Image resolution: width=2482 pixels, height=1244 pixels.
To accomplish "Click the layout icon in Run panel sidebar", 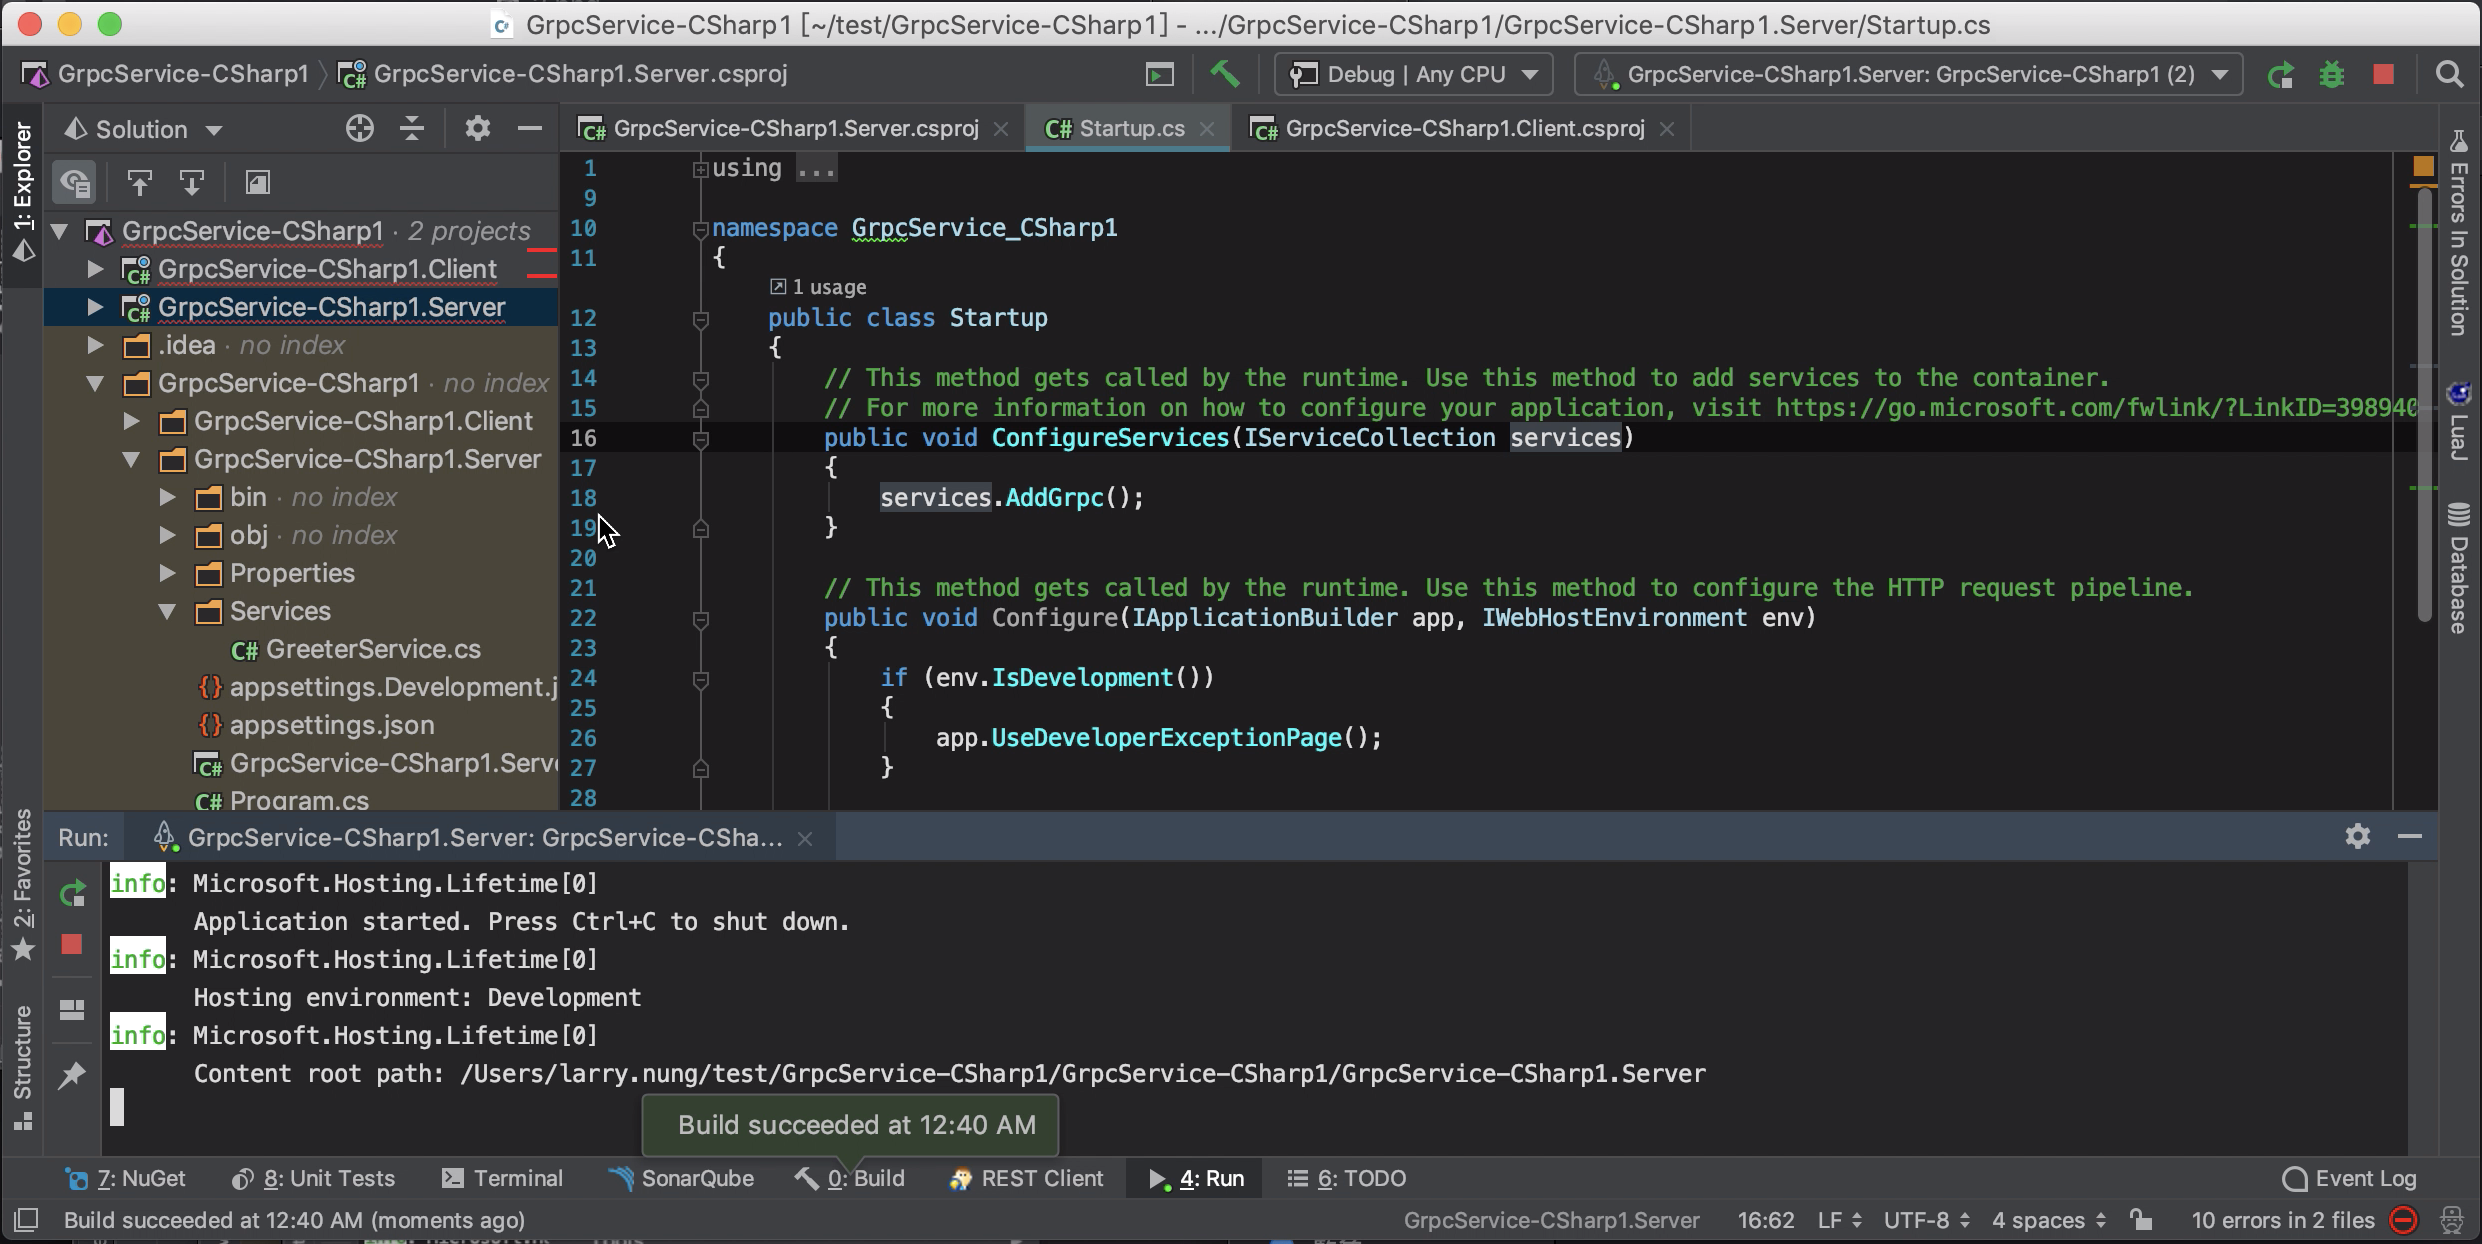I will [72, 1009].
